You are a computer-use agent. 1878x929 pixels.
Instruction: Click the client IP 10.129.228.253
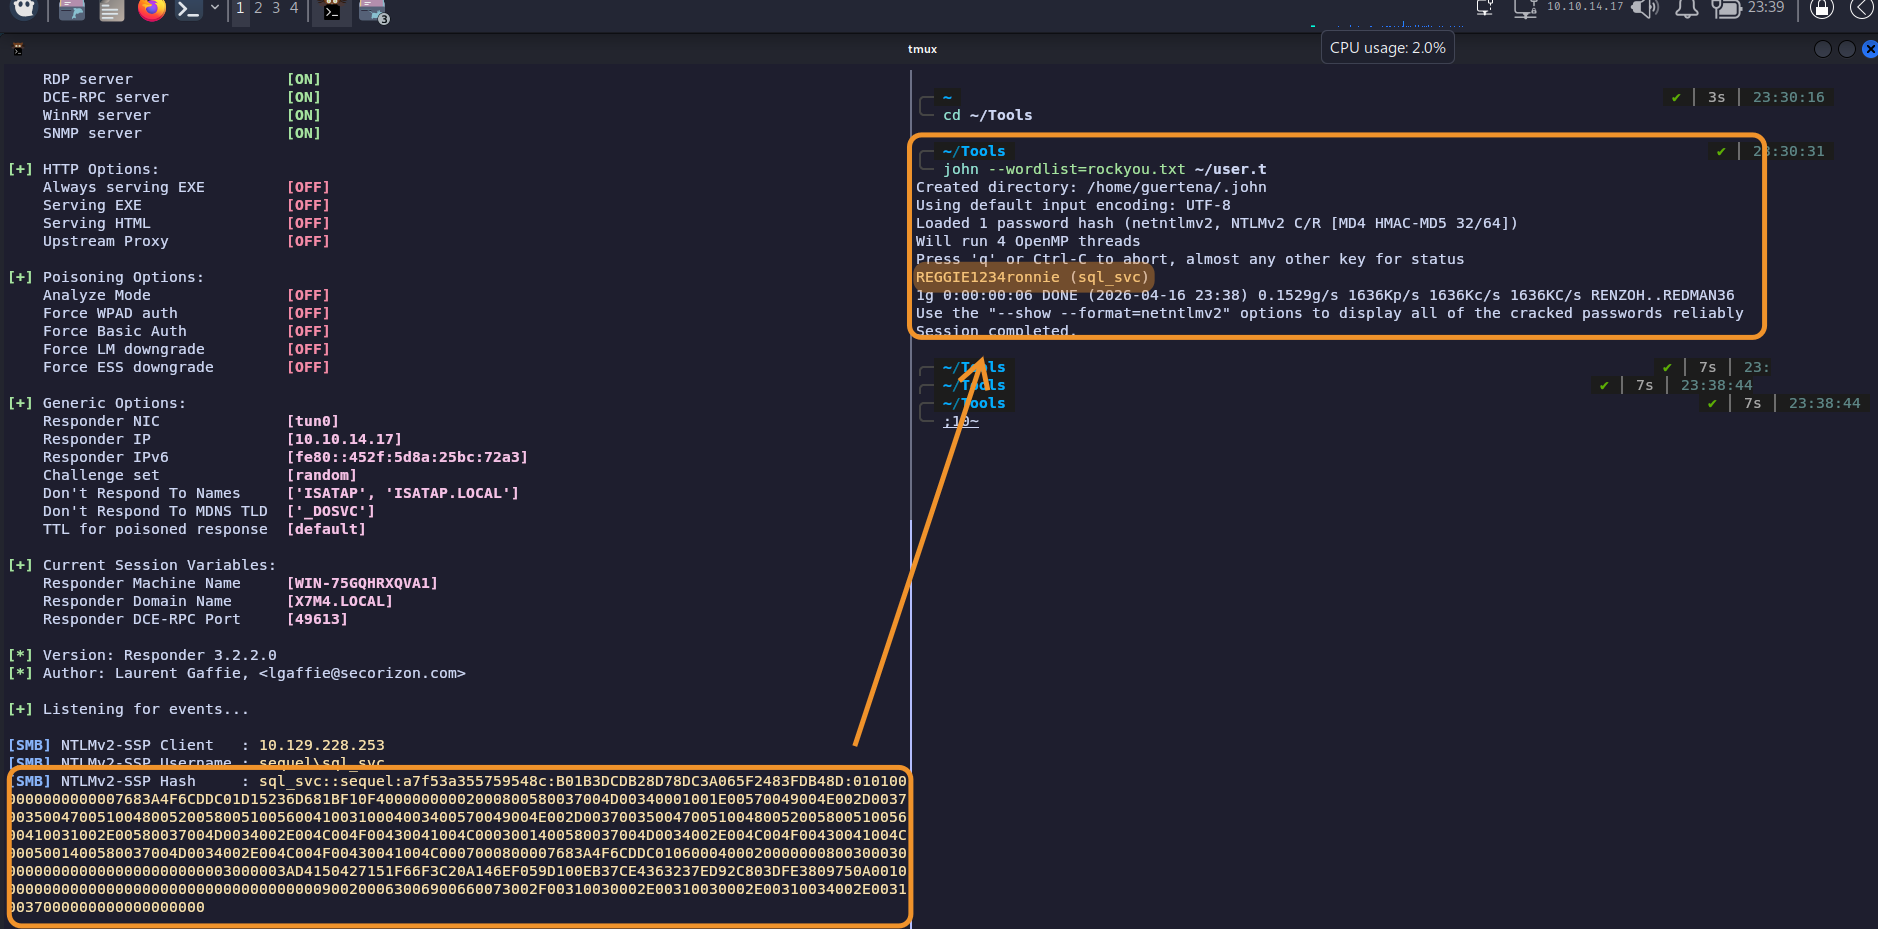pyautogui.click(x=322, y=745)
